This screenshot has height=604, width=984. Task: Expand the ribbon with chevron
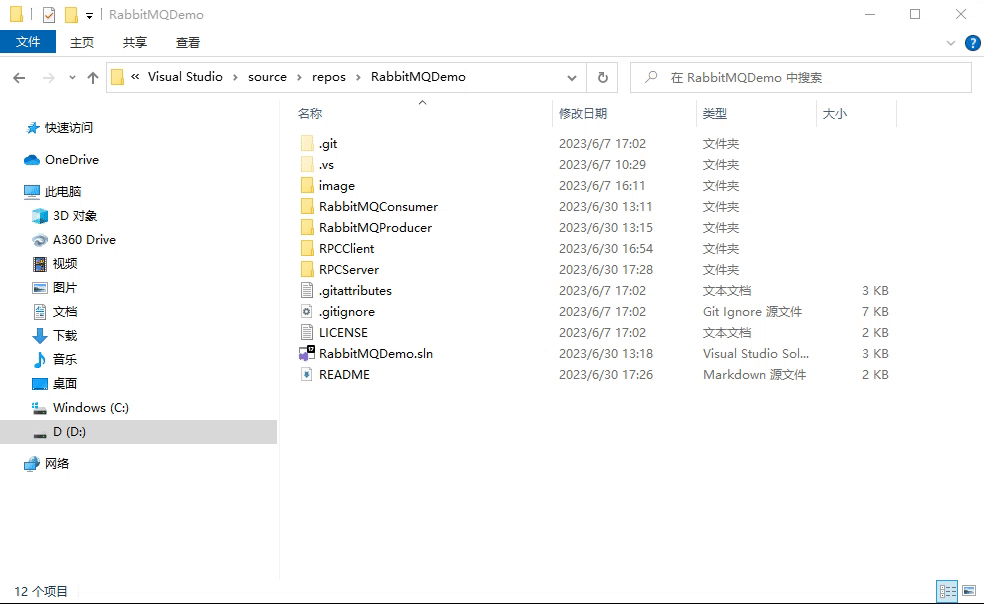coord(951,43)
